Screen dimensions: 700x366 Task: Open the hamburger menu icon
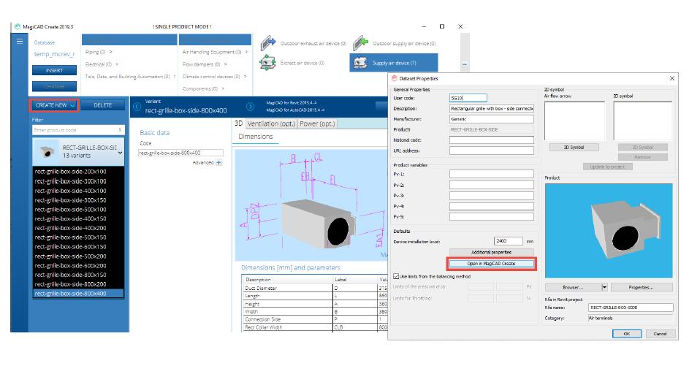[x=20, y=42]
